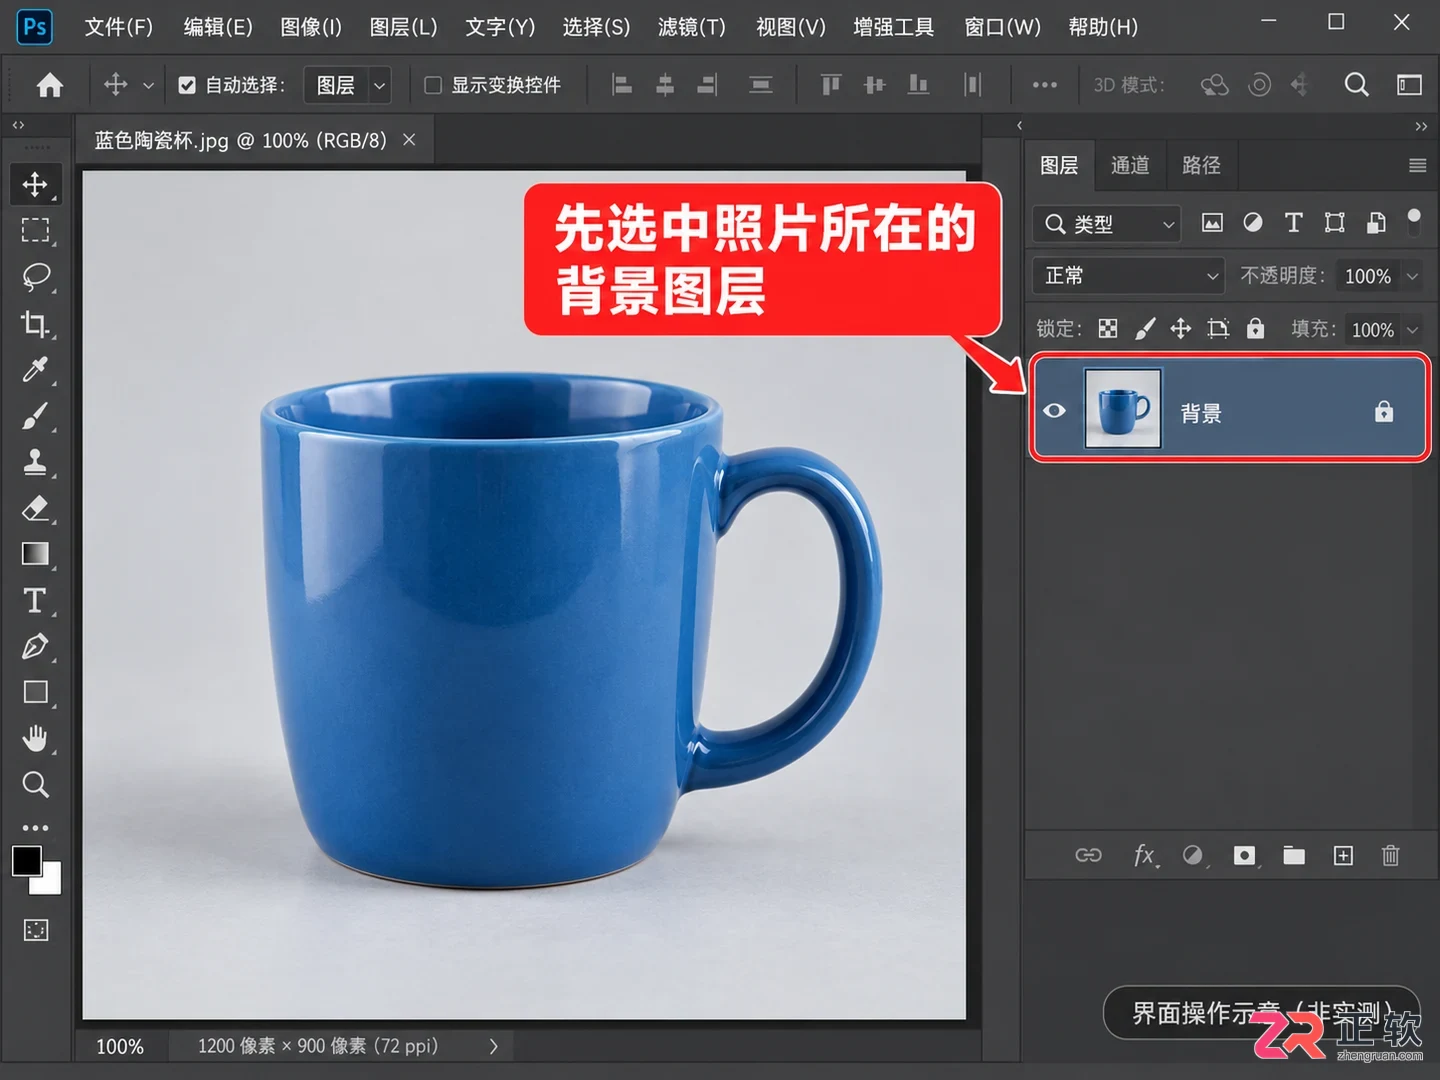Screen dimensions: 1440x1080
Task: Hide the 背景 layer with eye icon
Action: point(1054,410)
